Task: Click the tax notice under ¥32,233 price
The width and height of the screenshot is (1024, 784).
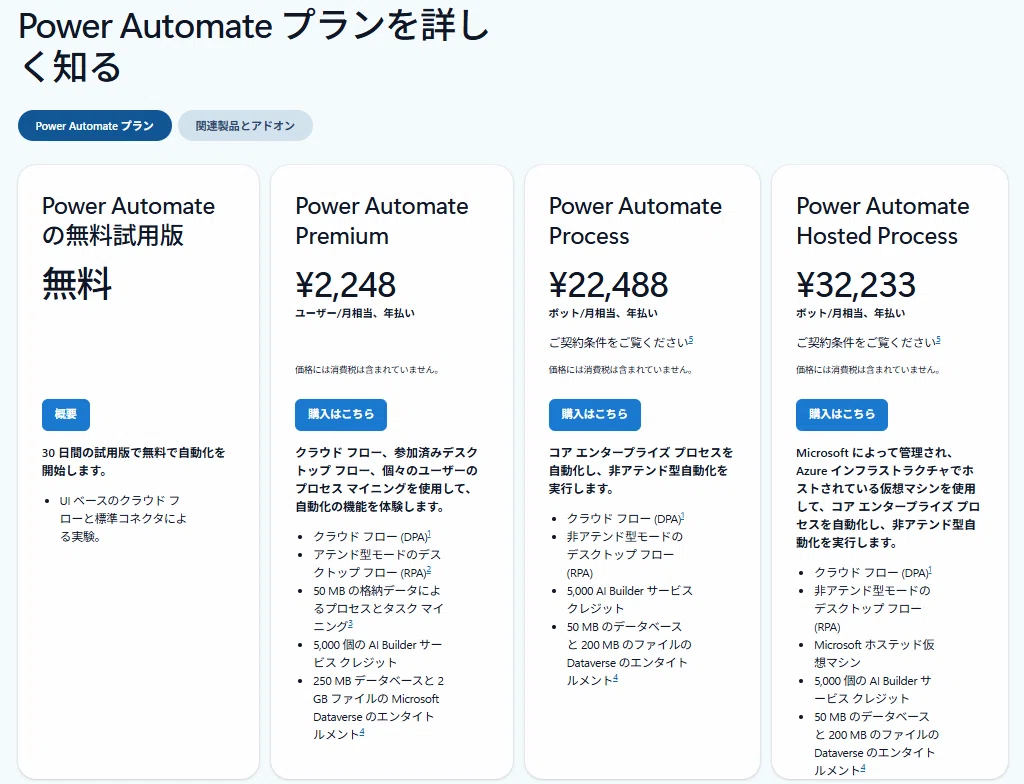Action: (868, 370)
